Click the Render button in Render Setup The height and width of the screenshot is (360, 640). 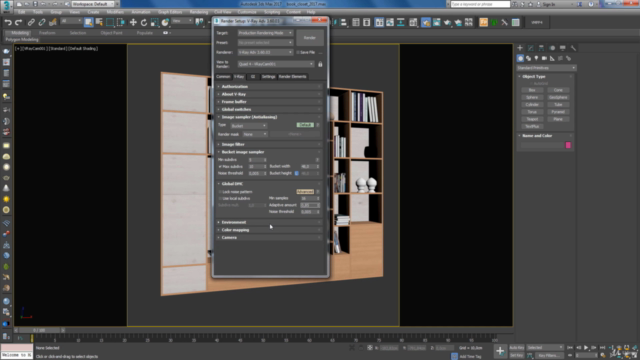(x=310, y=38)
